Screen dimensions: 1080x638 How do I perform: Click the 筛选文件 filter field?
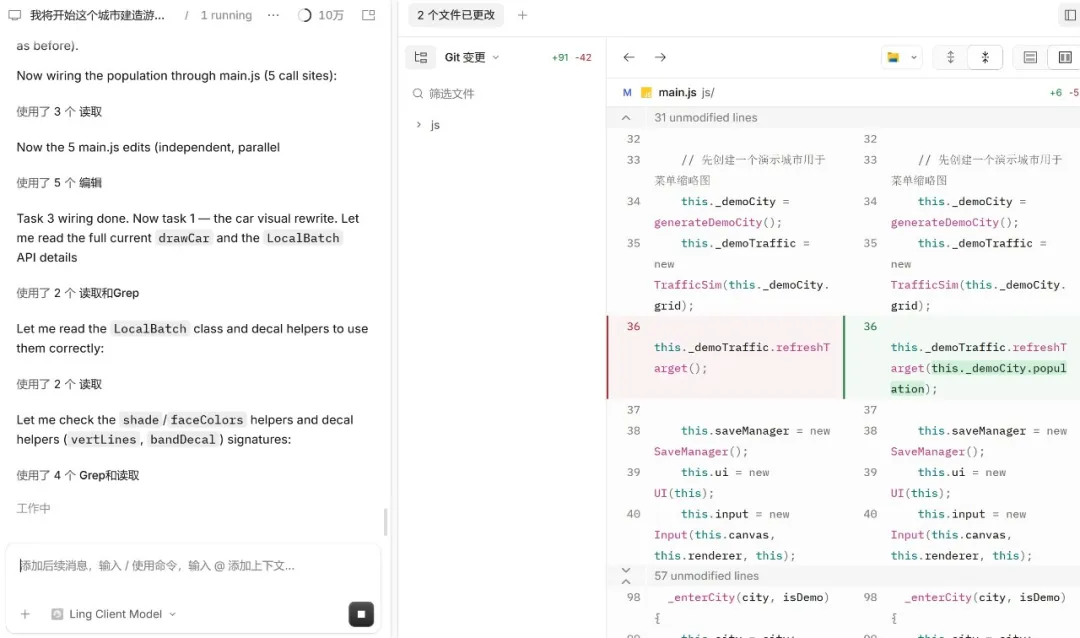(x=503, y=93)
